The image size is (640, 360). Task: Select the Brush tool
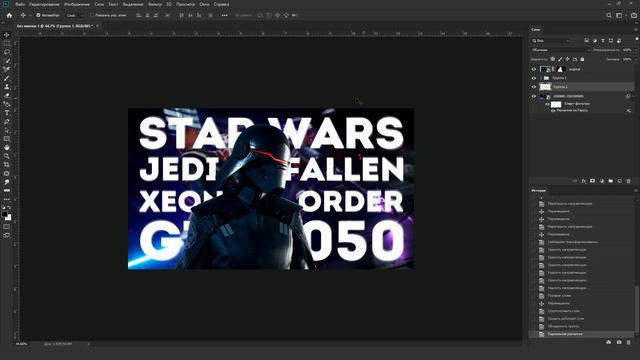7,78
